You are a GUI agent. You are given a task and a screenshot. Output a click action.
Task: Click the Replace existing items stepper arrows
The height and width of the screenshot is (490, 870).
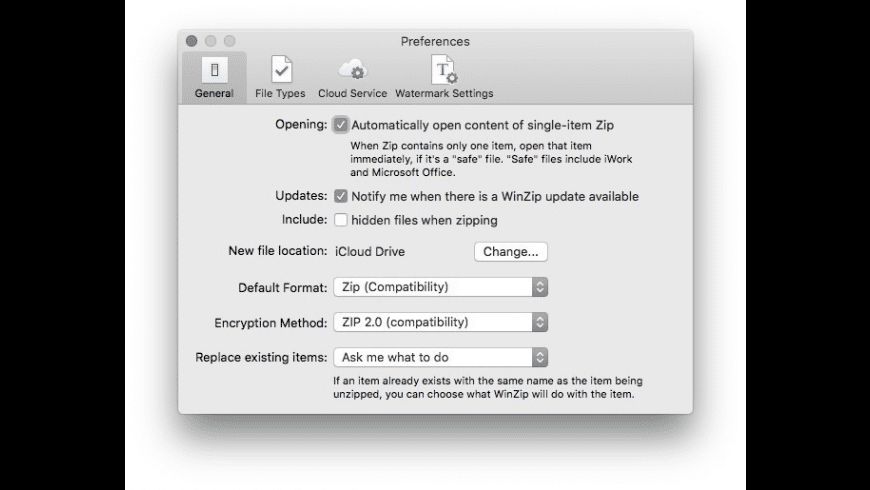pos(540,357)
